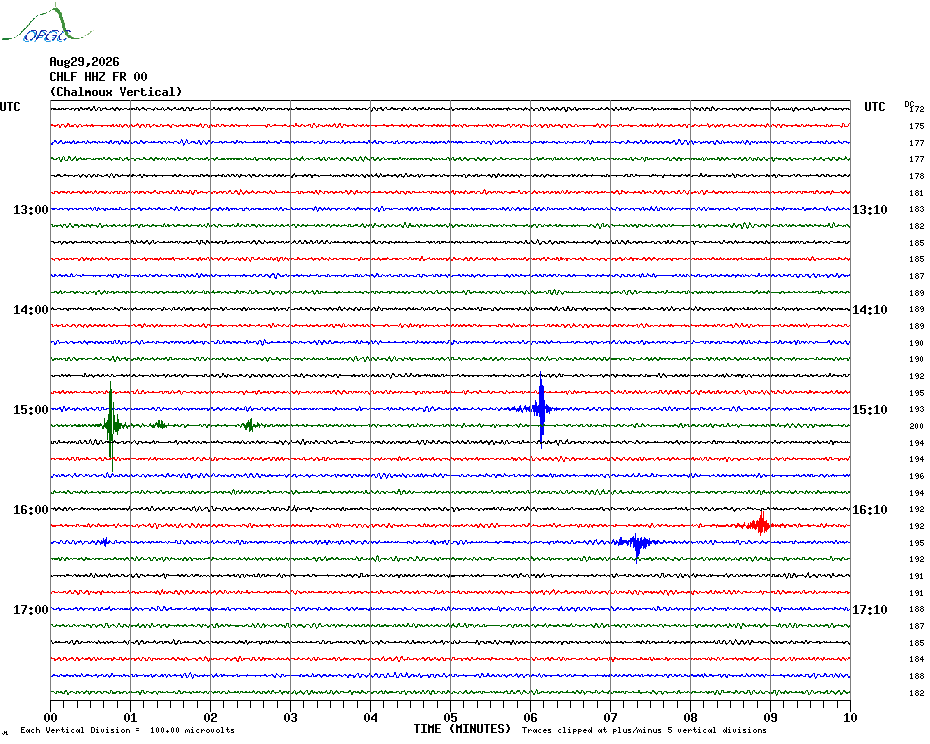
Task: Click the DC value 200
Action: [917, 426]
